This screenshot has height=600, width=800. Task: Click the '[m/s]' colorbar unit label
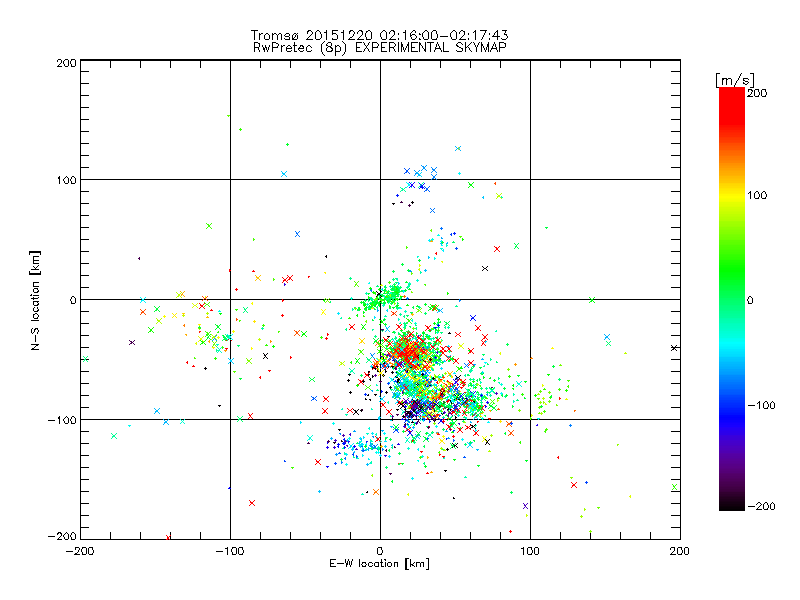735,80
